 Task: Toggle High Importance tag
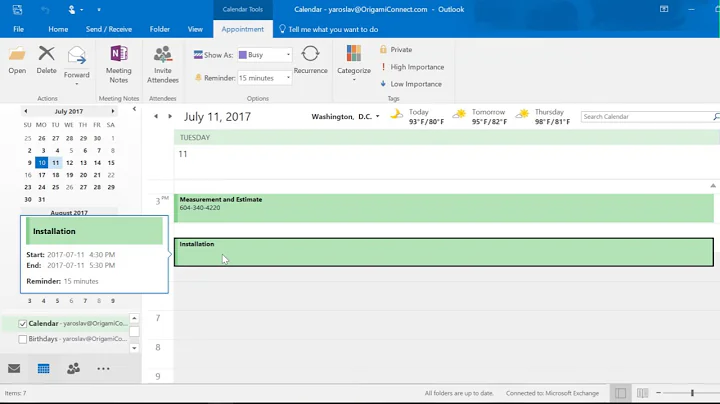coord(412,67)
